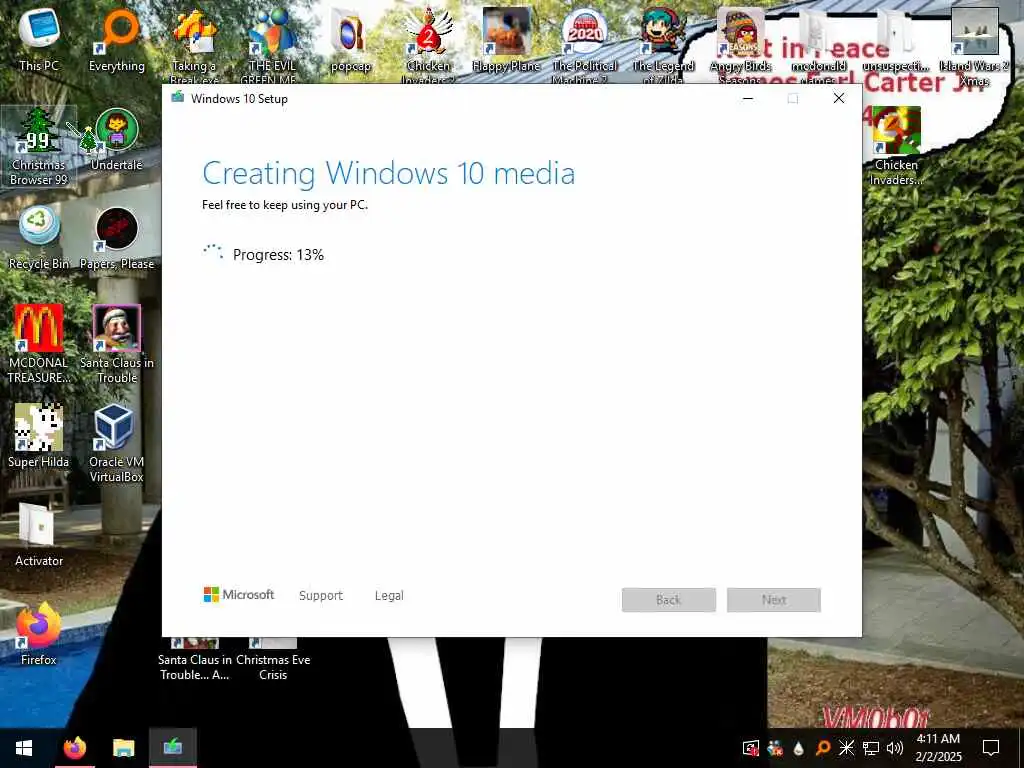This screenshot has height=768, width=1024.
Task: Click the water drop tray icon
Action: [x=799, y=748]
